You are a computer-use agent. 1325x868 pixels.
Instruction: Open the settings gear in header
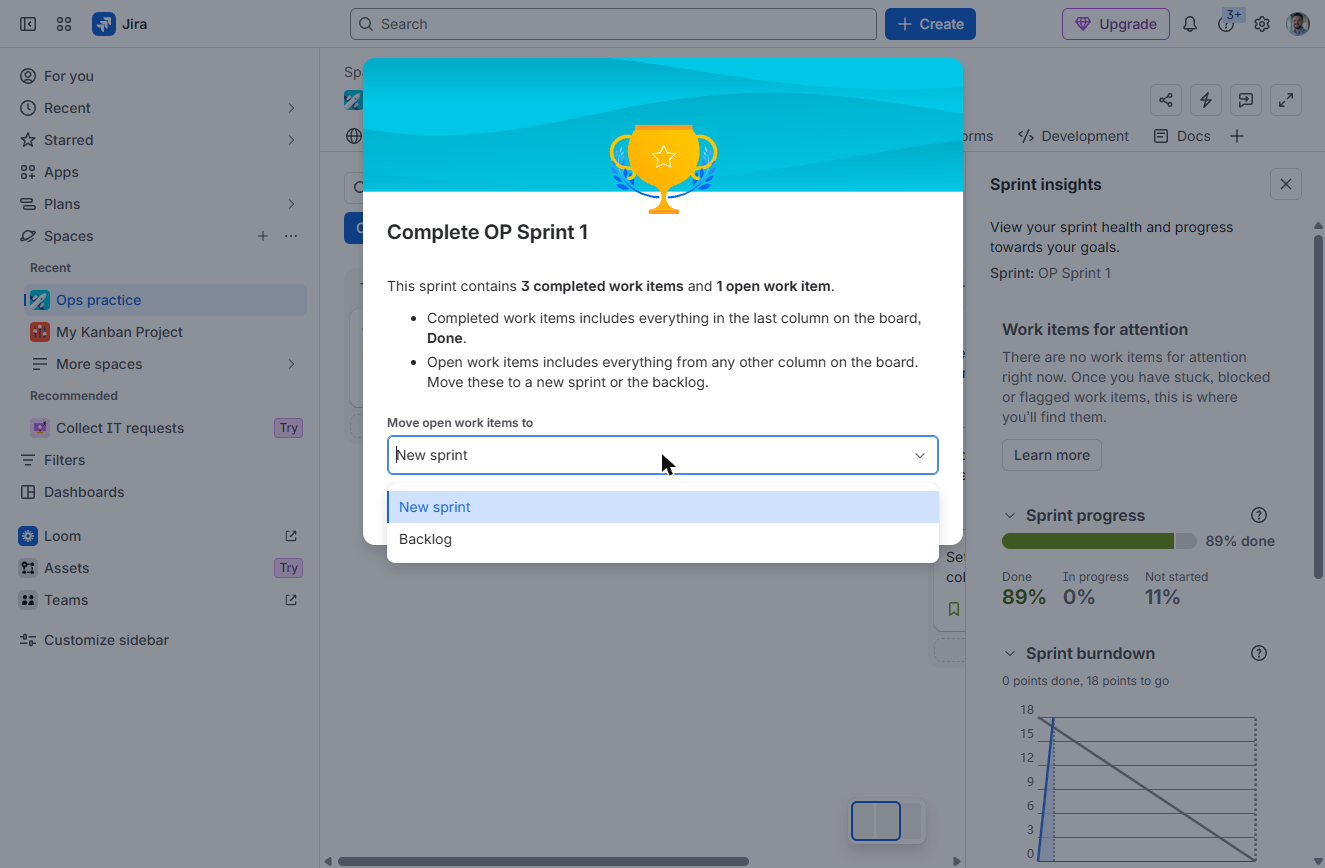click(x=1262, y=24)
